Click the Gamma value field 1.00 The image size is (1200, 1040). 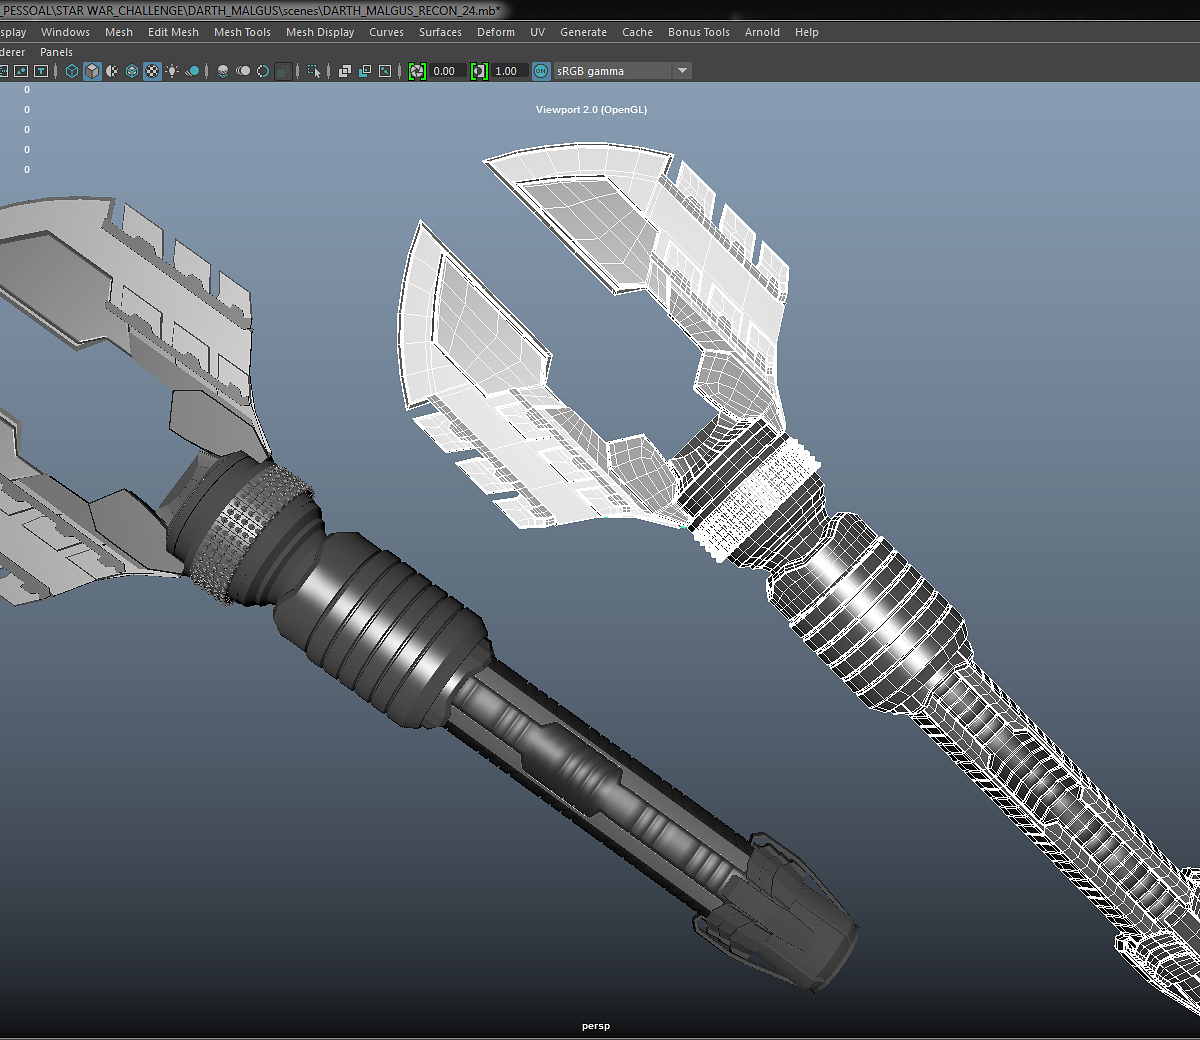(509, 71)
